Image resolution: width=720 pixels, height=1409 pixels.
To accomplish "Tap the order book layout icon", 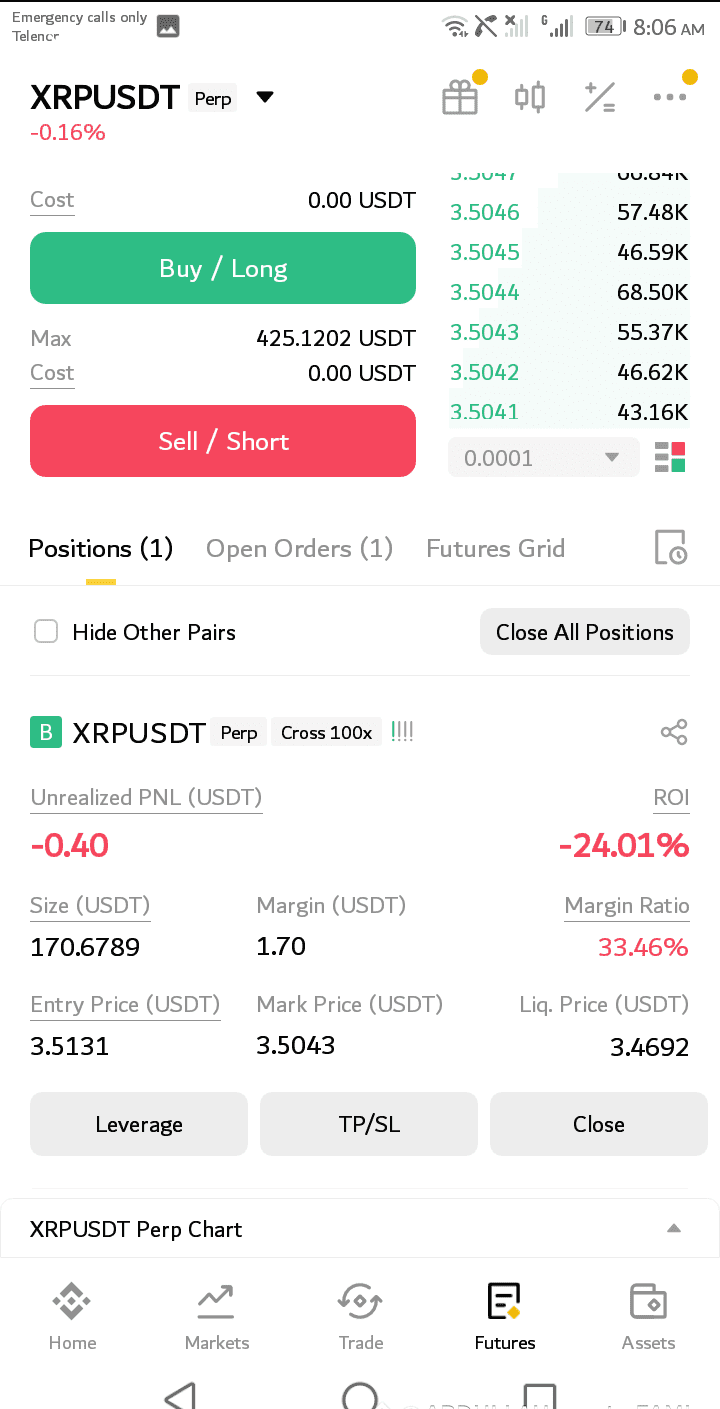I will (670, 457).
